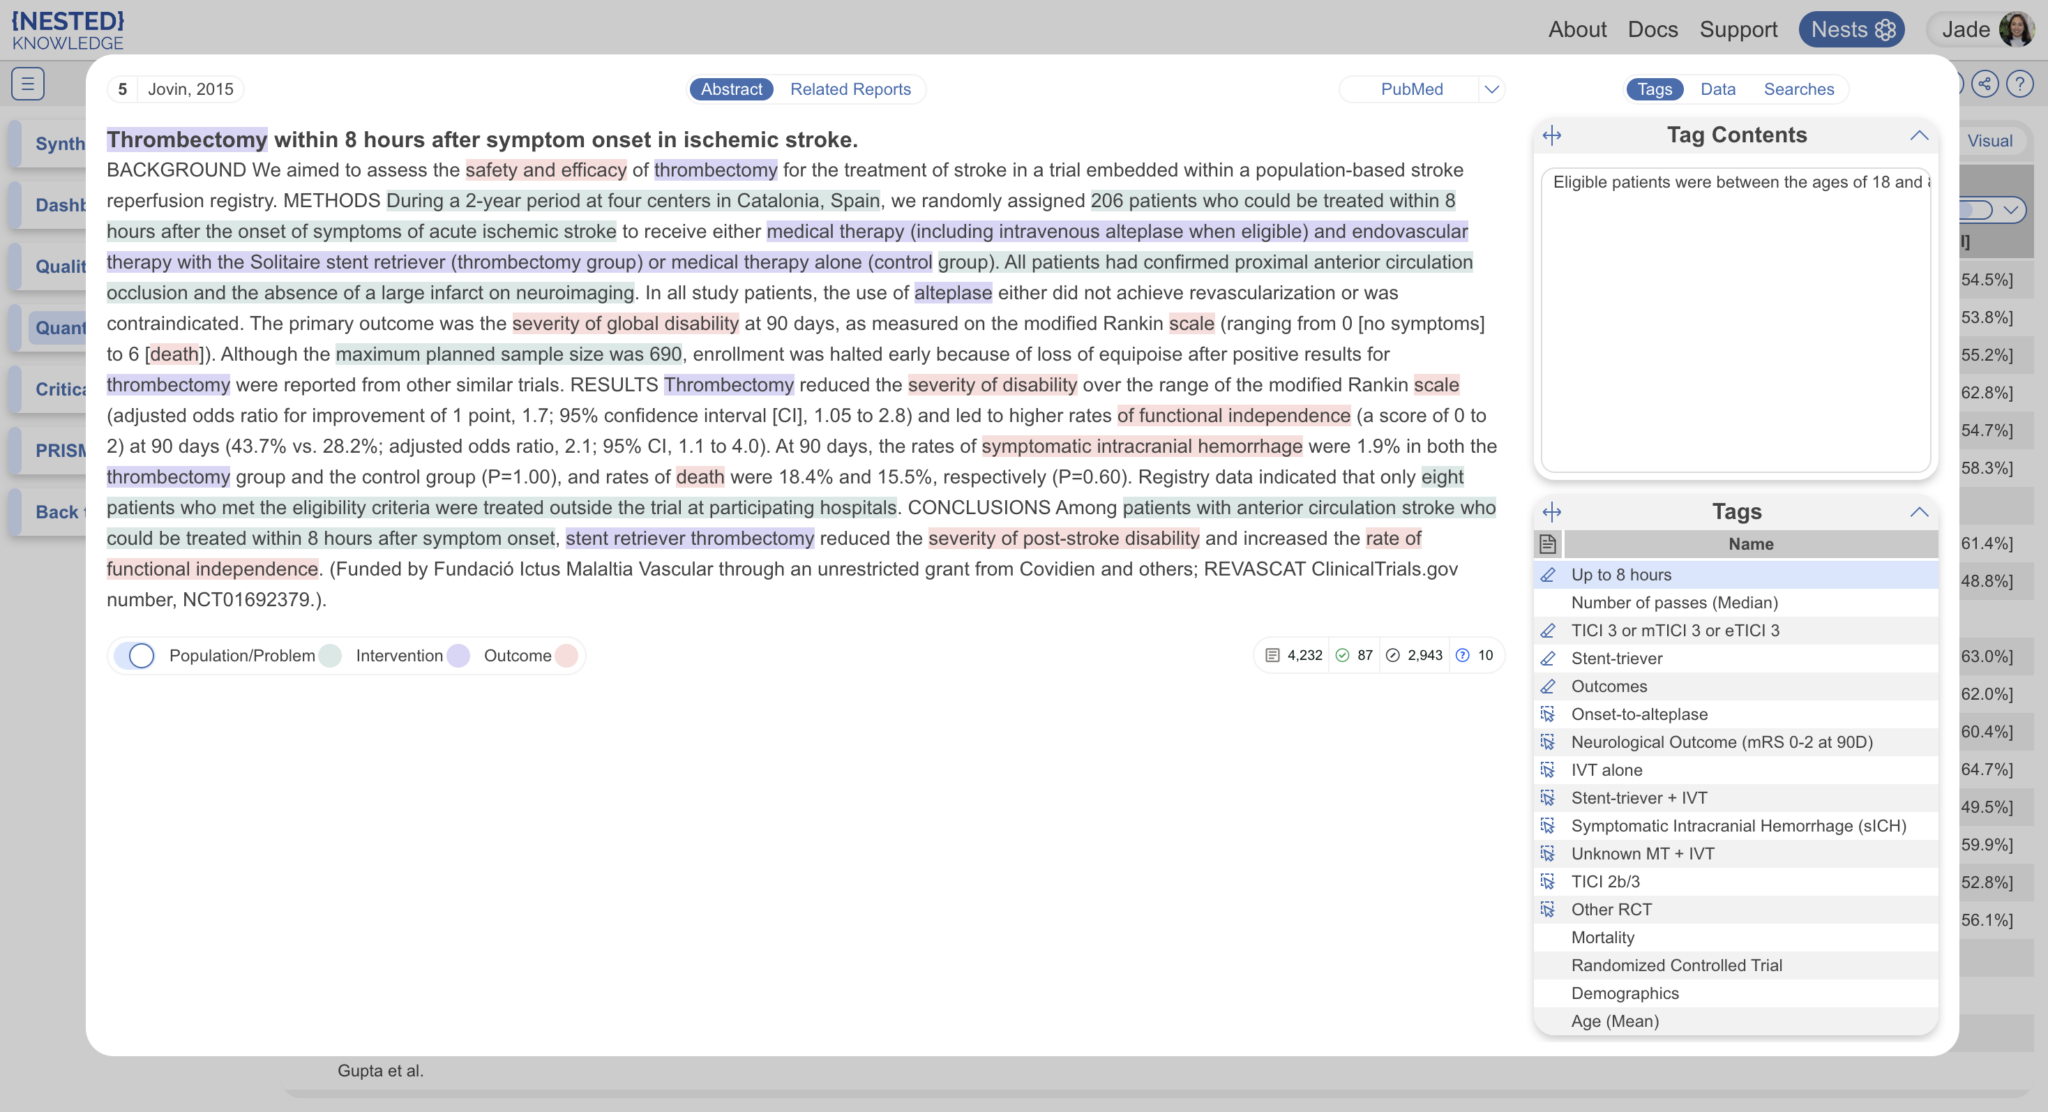Viewport: 2048px width, 1112px height.
Task: Click the Nests button in the top bar
Action: 1850,29
